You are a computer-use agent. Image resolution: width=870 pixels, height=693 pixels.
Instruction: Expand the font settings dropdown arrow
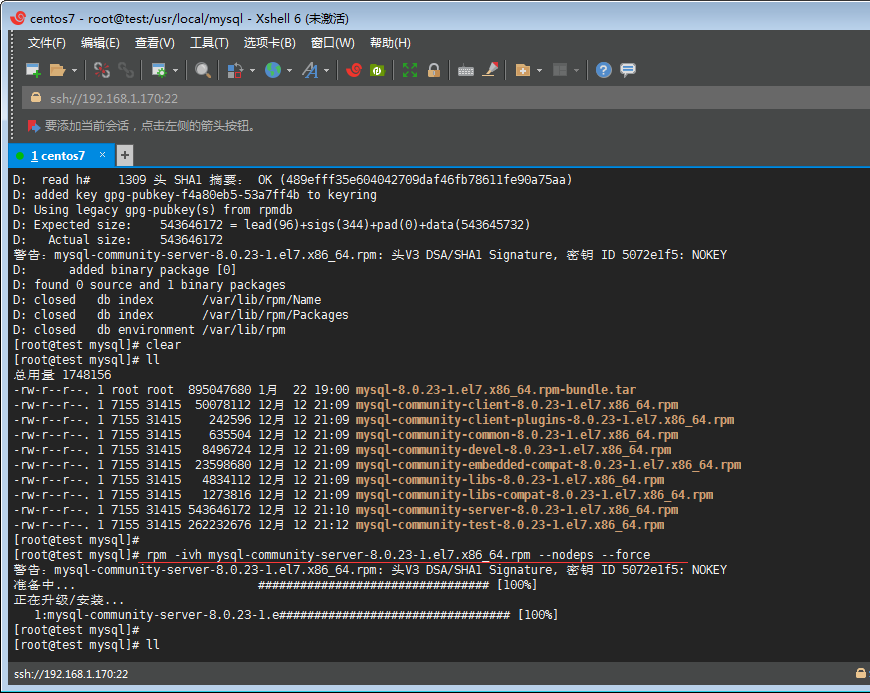tap(326, 70)
